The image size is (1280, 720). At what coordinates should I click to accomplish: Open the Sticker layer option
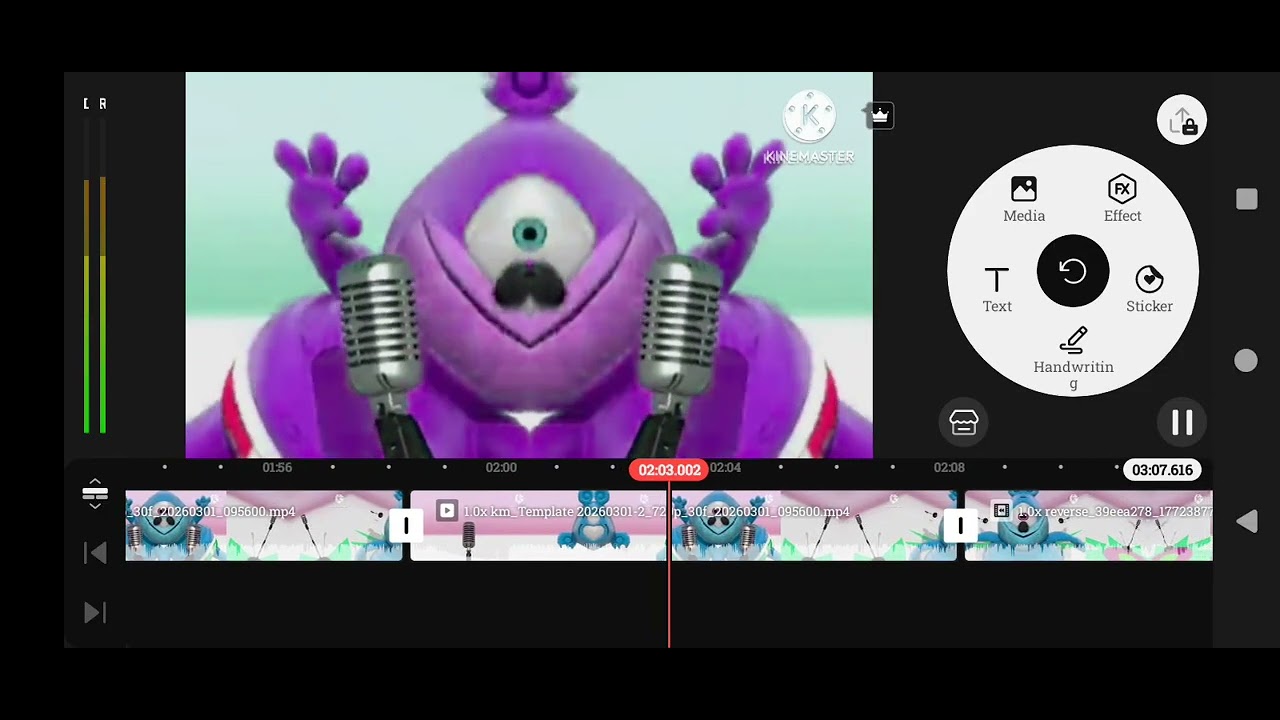click(1149, 290)
